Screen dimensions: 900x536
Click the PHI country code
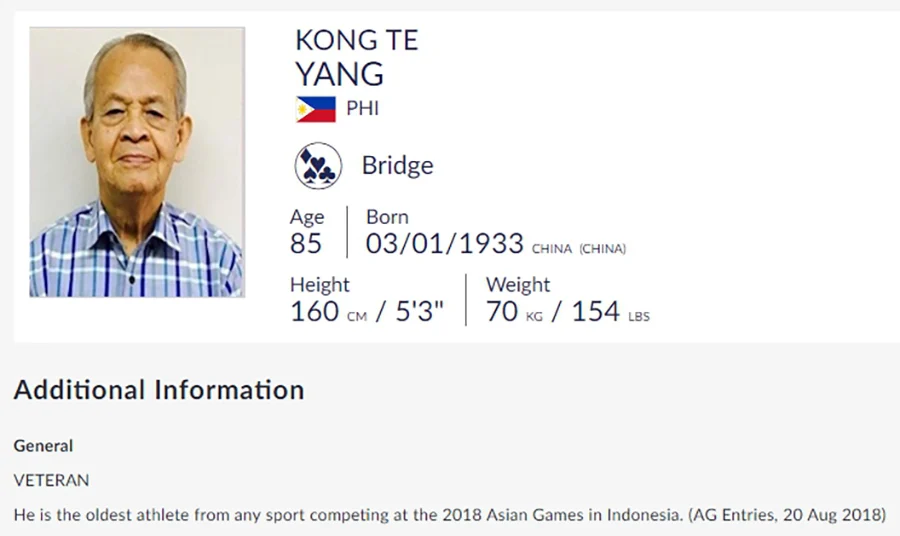[x=362, y=108]
